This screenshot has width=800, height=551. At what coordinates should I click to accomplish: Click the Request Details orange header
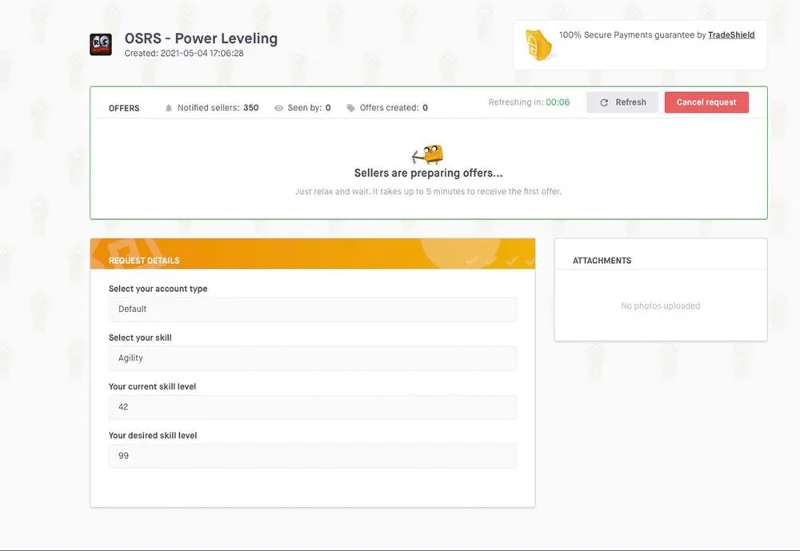[313, 254]
